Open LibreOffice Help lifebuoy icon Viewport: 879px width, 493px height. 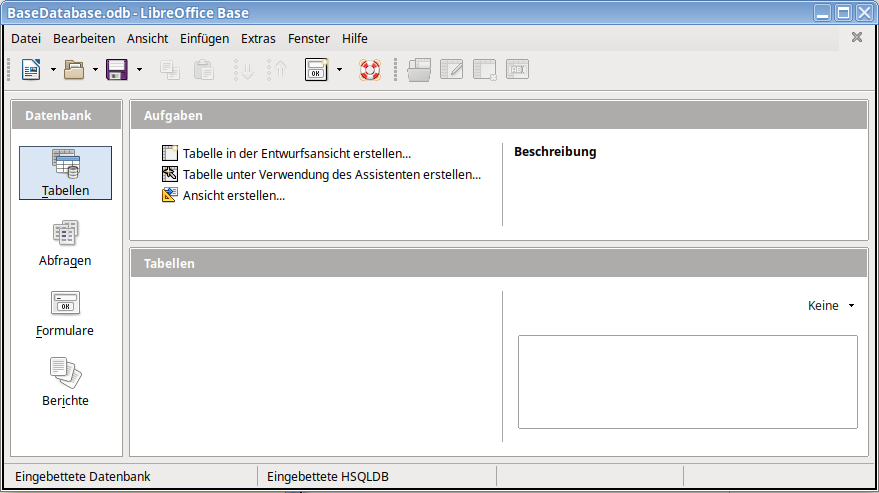pyautogui.click(x=370, y=69)
